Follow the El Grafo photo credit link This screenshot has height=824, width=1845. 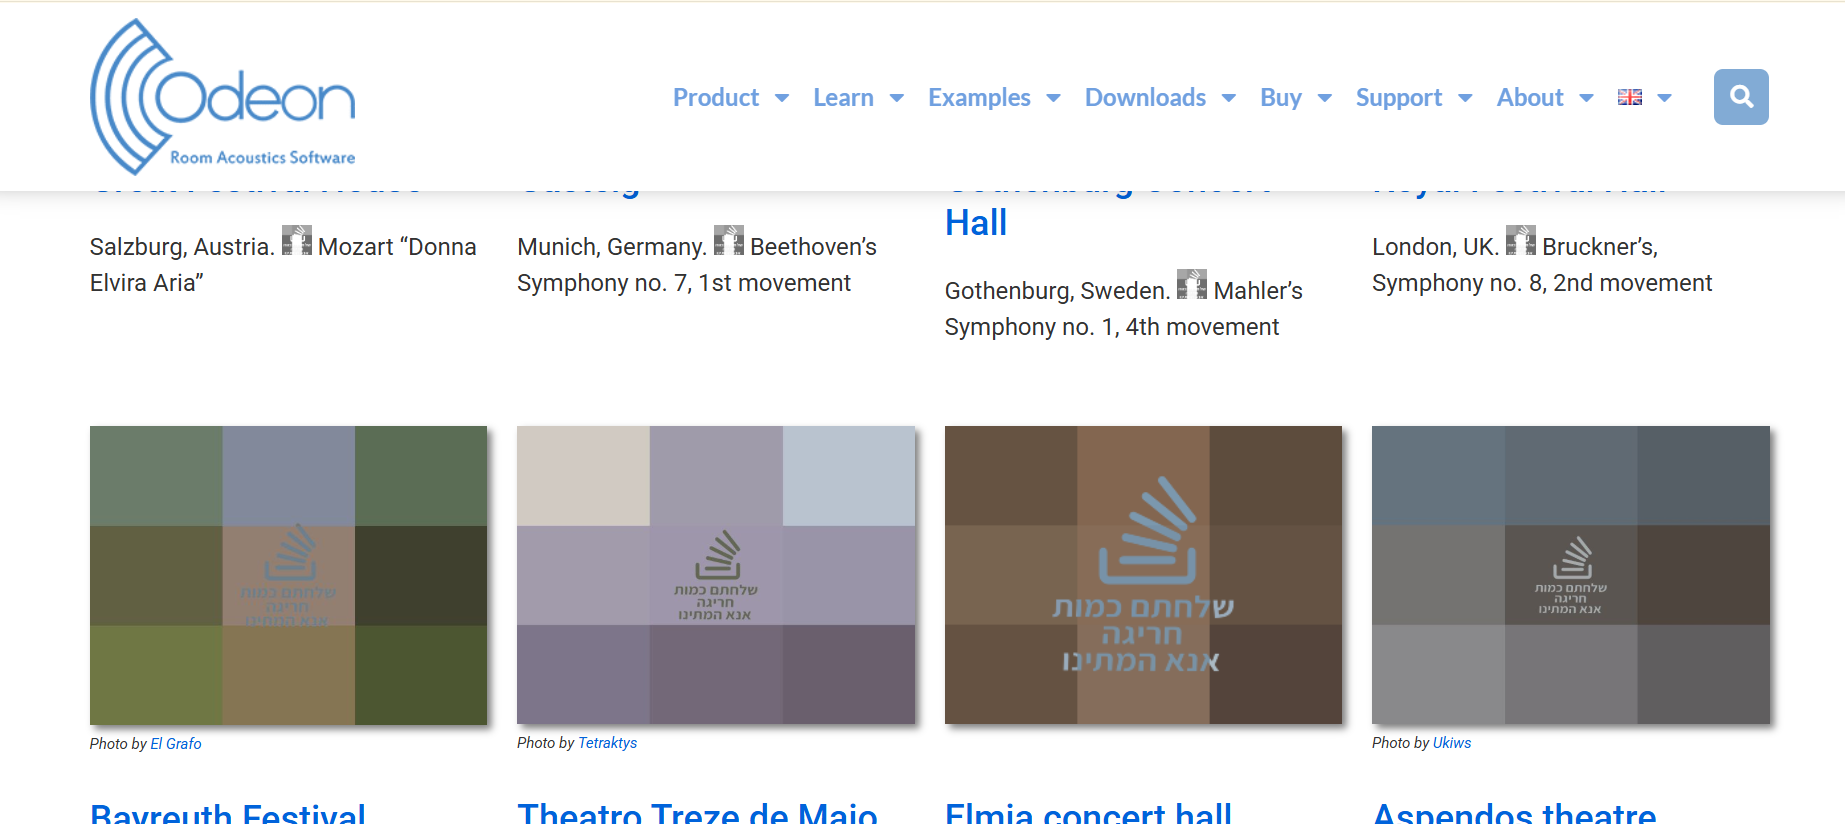click(176, 744)
